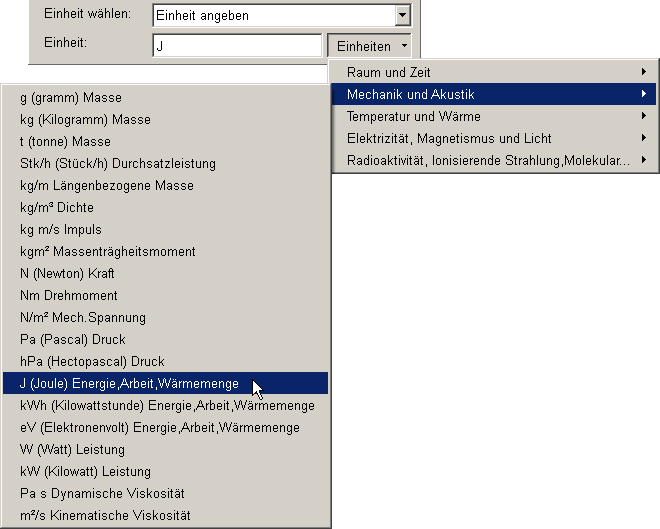This screenshot has width=660, height=529.
Task: Select Mechanik und Akustik menu entry
Action: [494, 94]
